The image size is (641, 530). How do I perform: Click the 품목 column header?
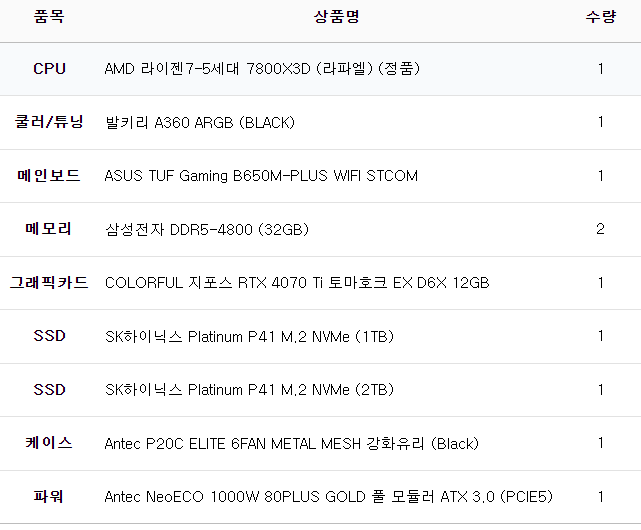click(x=49, y=18)
